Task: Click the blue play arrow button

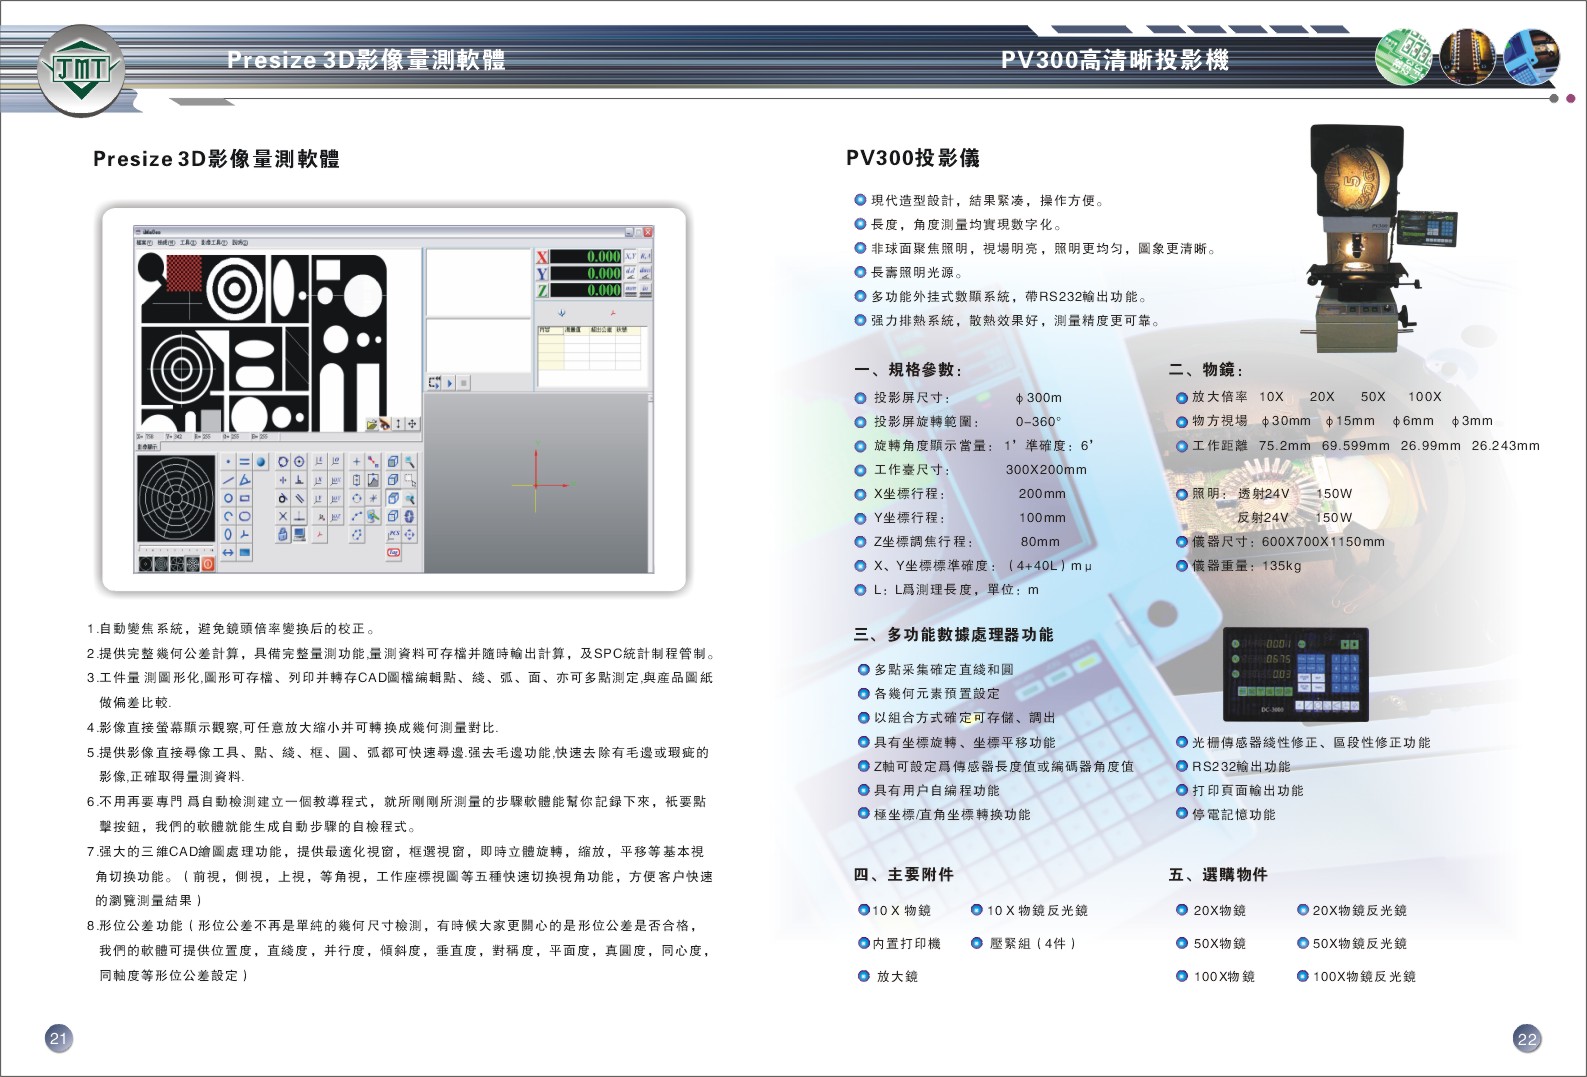Action: 450,383
